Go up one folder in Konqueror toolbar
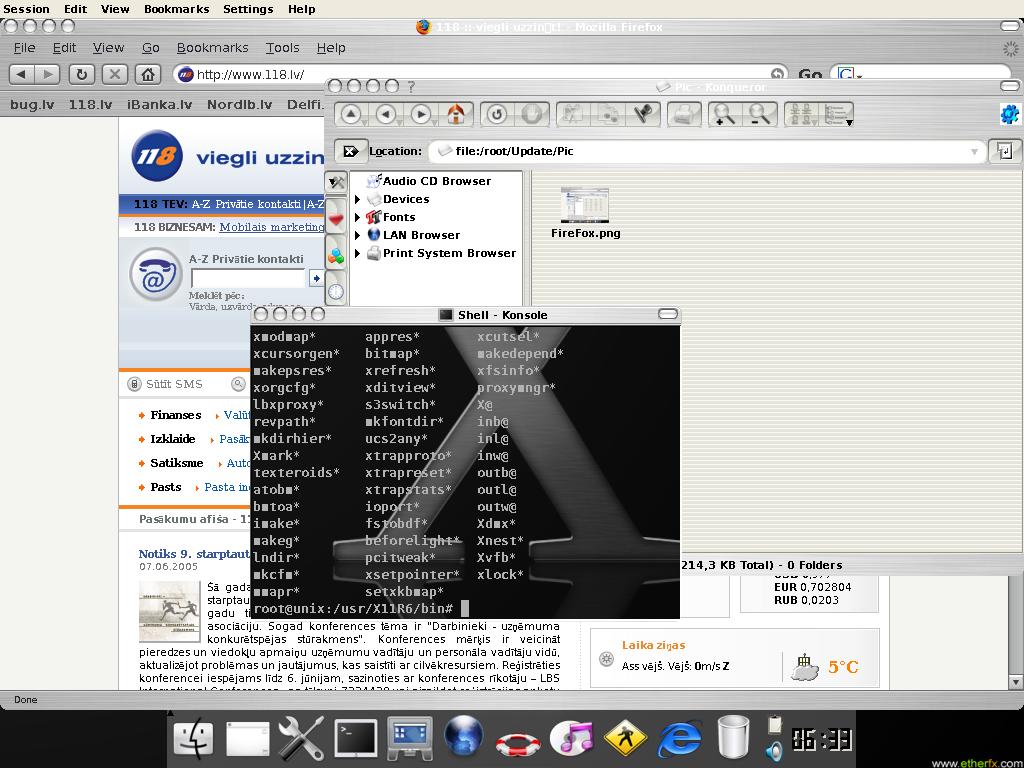 point(351,114)
